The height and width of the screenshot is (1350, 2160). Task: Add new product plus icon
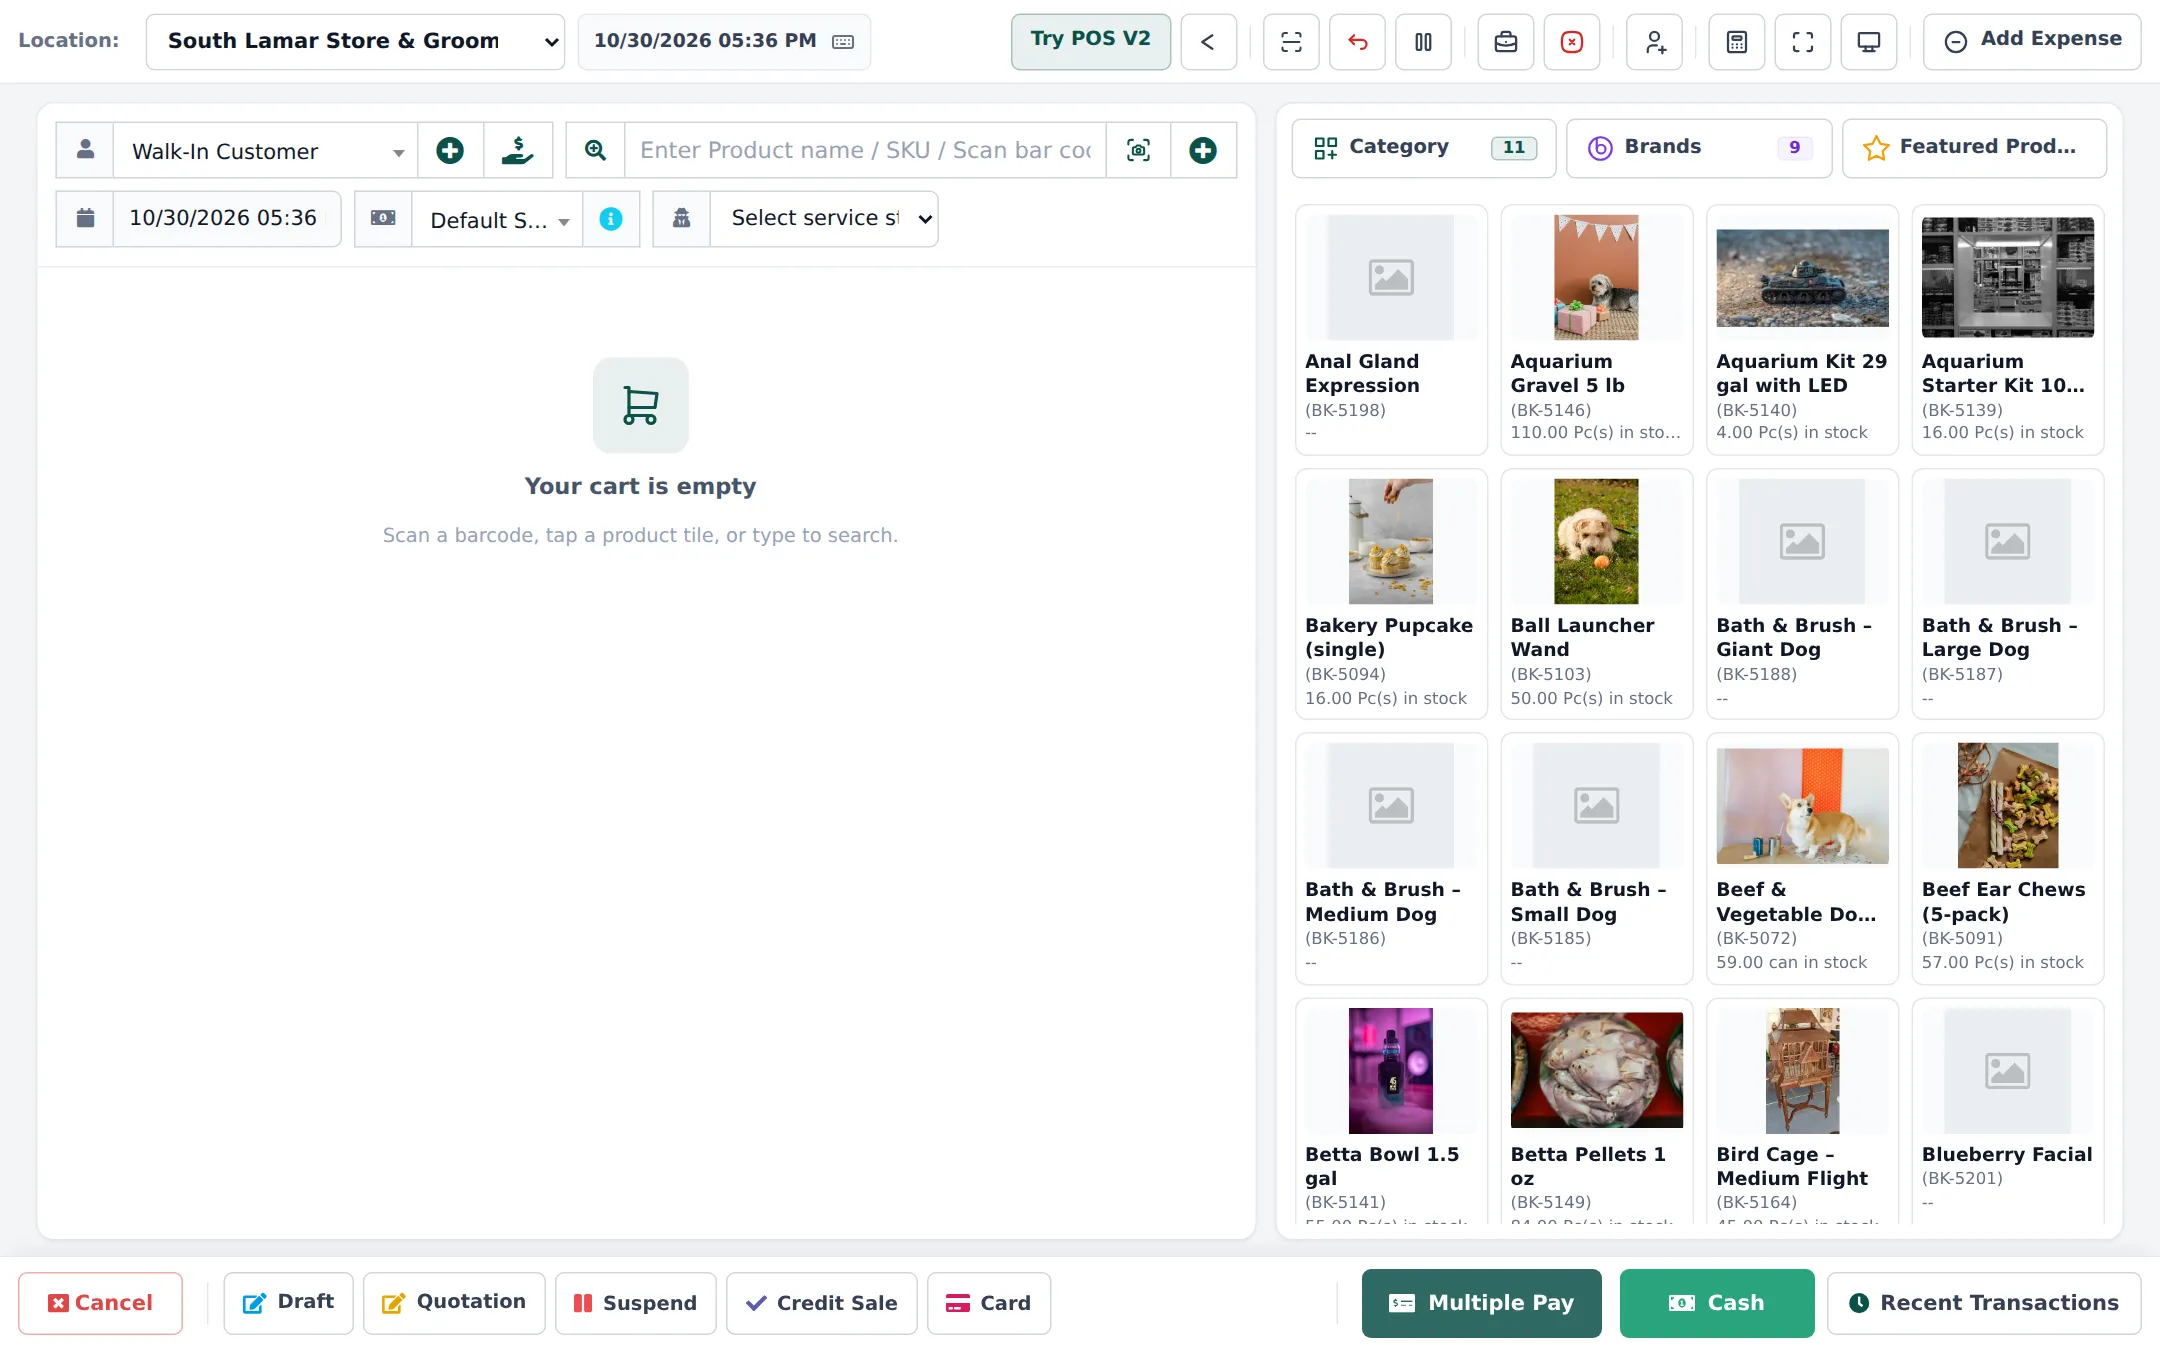(x=1203, y=150)
